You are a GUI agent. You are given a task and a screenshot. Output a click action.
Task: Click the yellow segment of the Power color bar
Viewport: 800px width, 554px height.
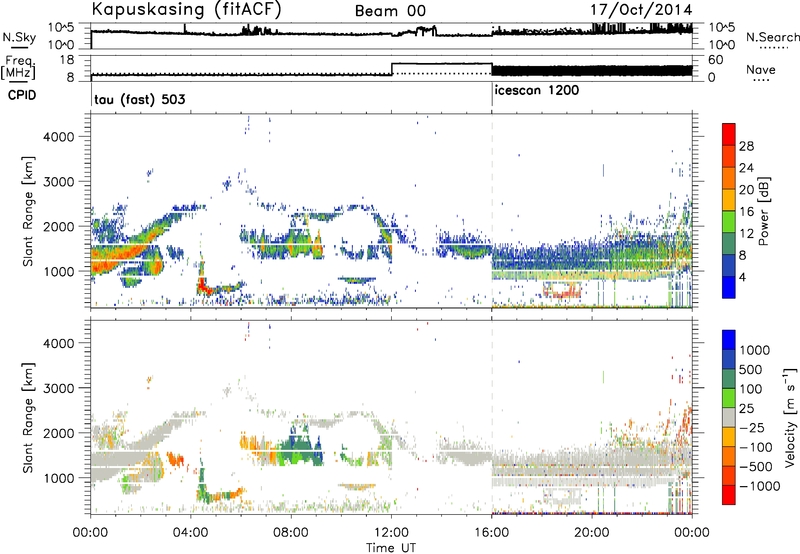tap(729, 200)
